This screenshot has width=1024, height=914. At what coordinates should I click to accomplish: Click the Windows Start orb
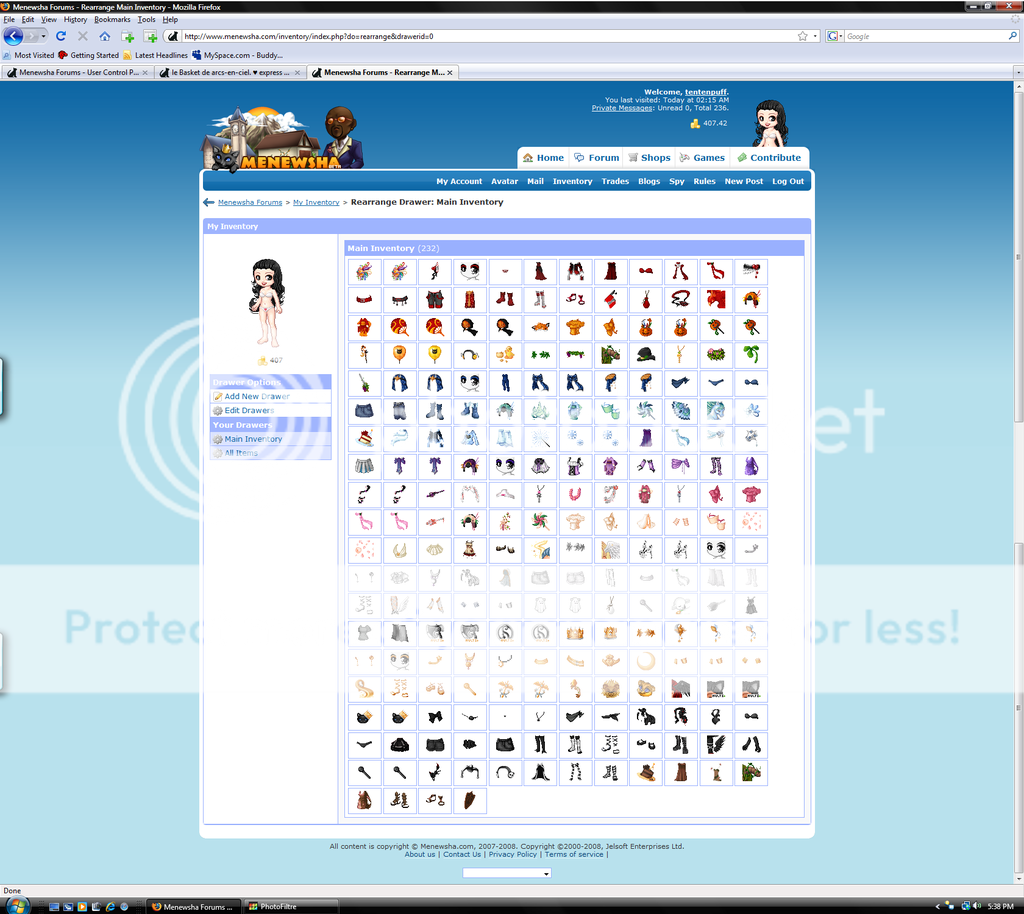click(16, 905)
